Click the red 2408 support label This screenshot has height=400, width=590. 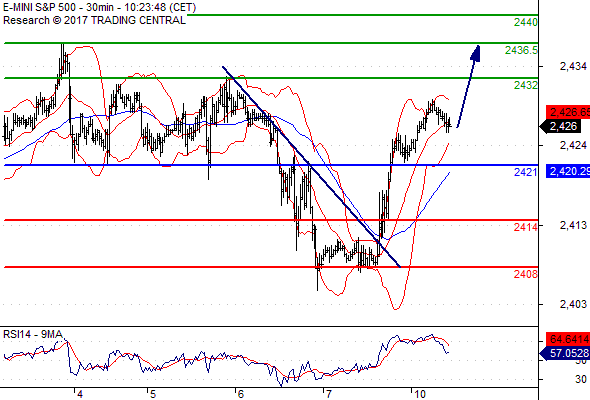(526, 274)
